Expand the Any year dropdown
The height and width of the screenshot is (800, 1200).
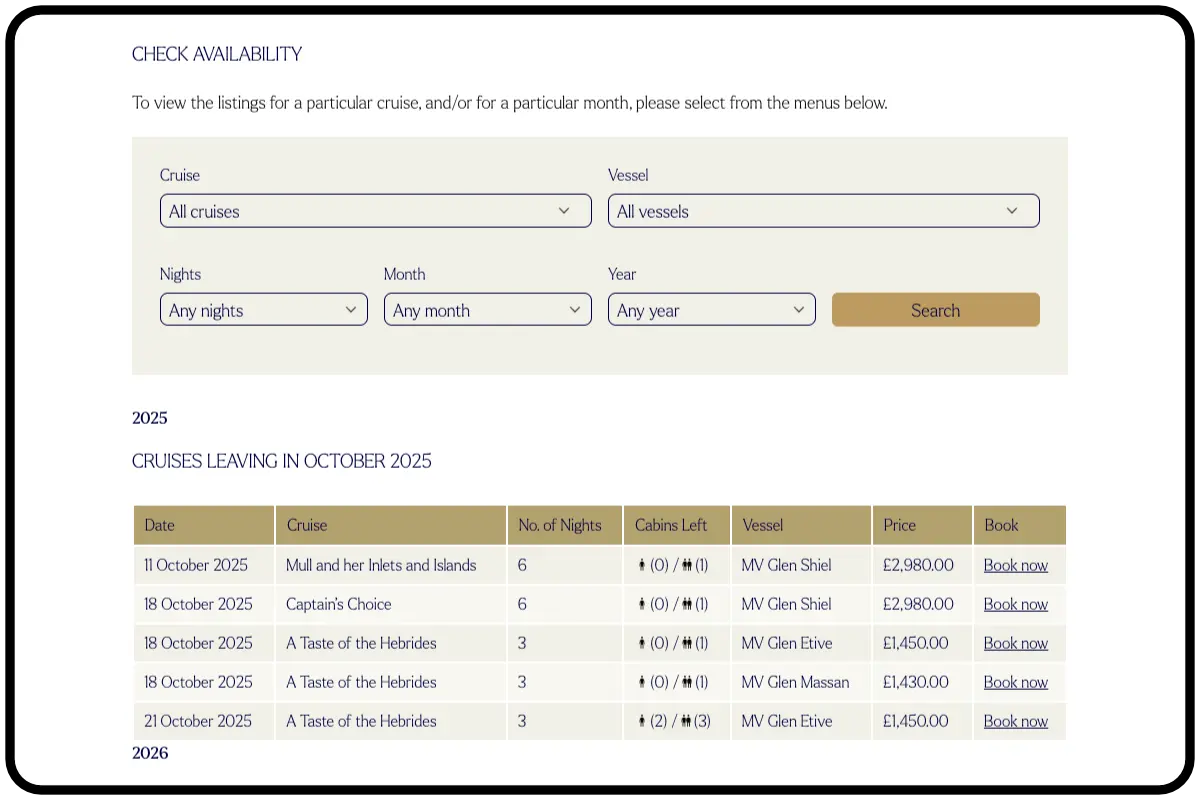pyautogui.click(x=711, y=309)
